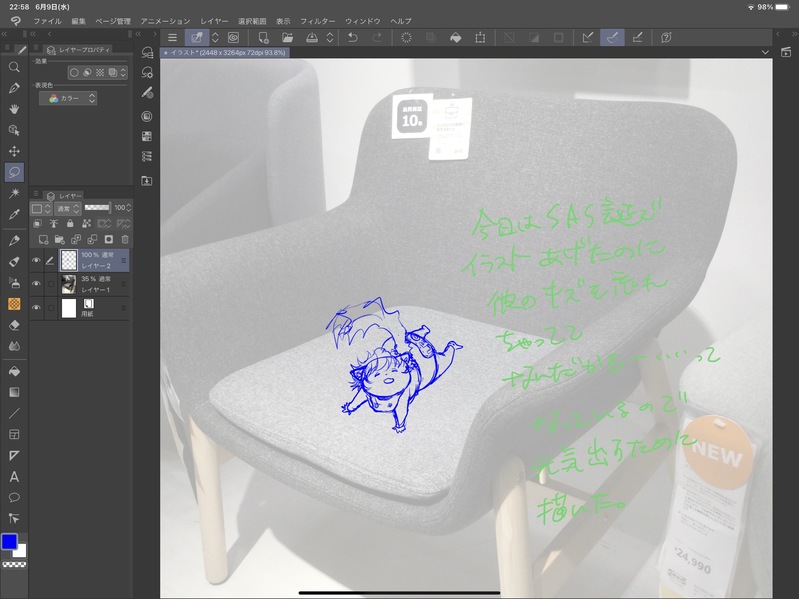Open the ヘルプ menu
Image resolution: width=799 pixels, height=599 pixels.
[x=401, y=21]
